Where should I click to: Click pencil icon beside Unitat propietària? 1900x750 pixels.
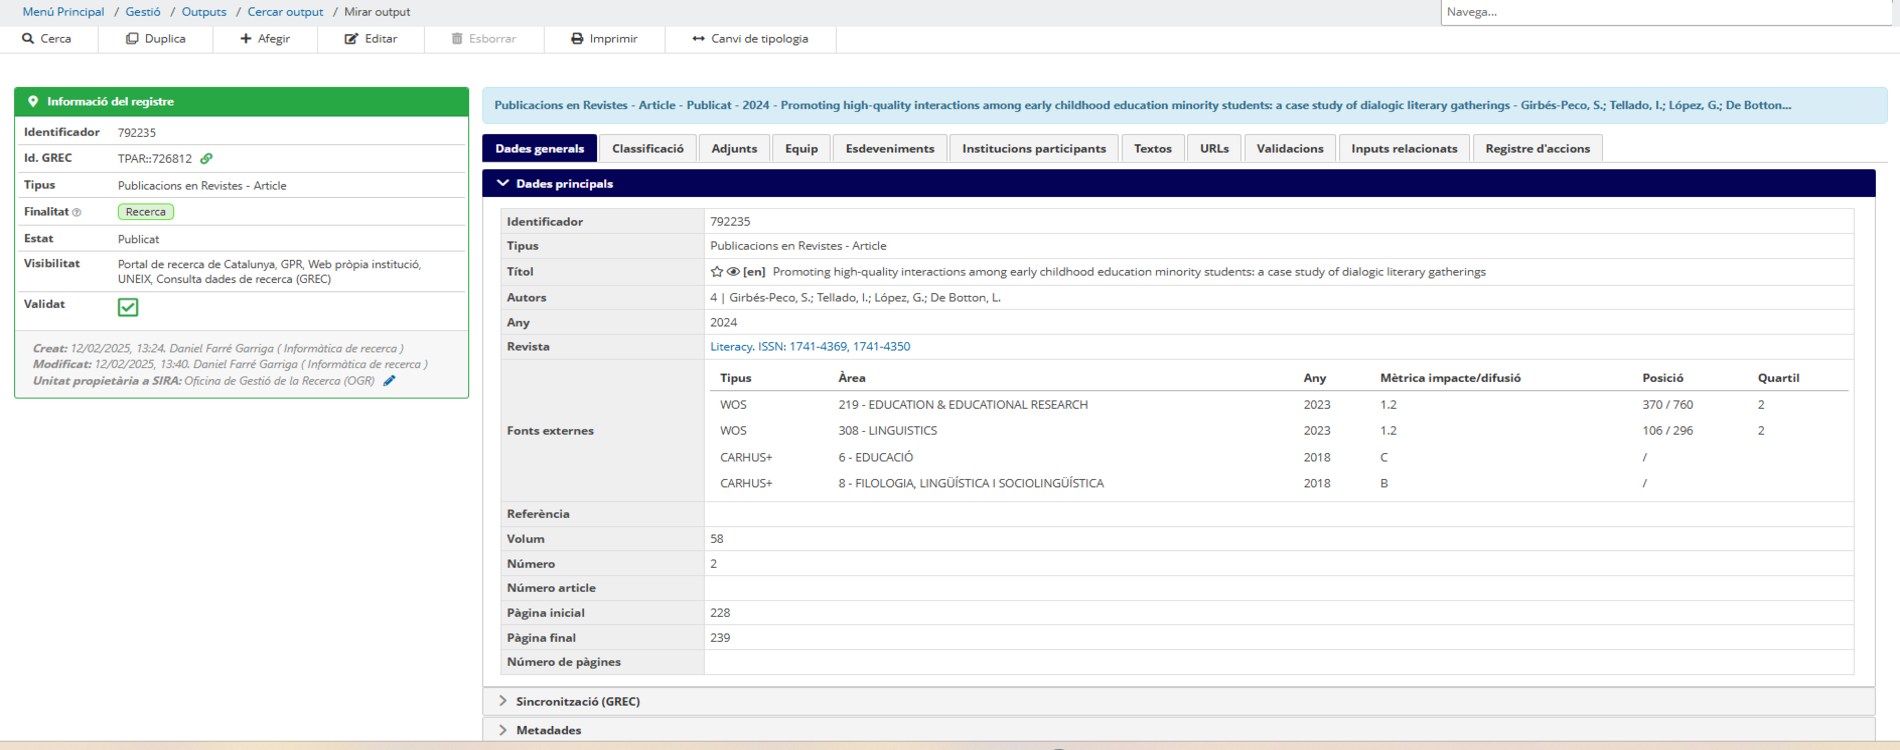390,381
